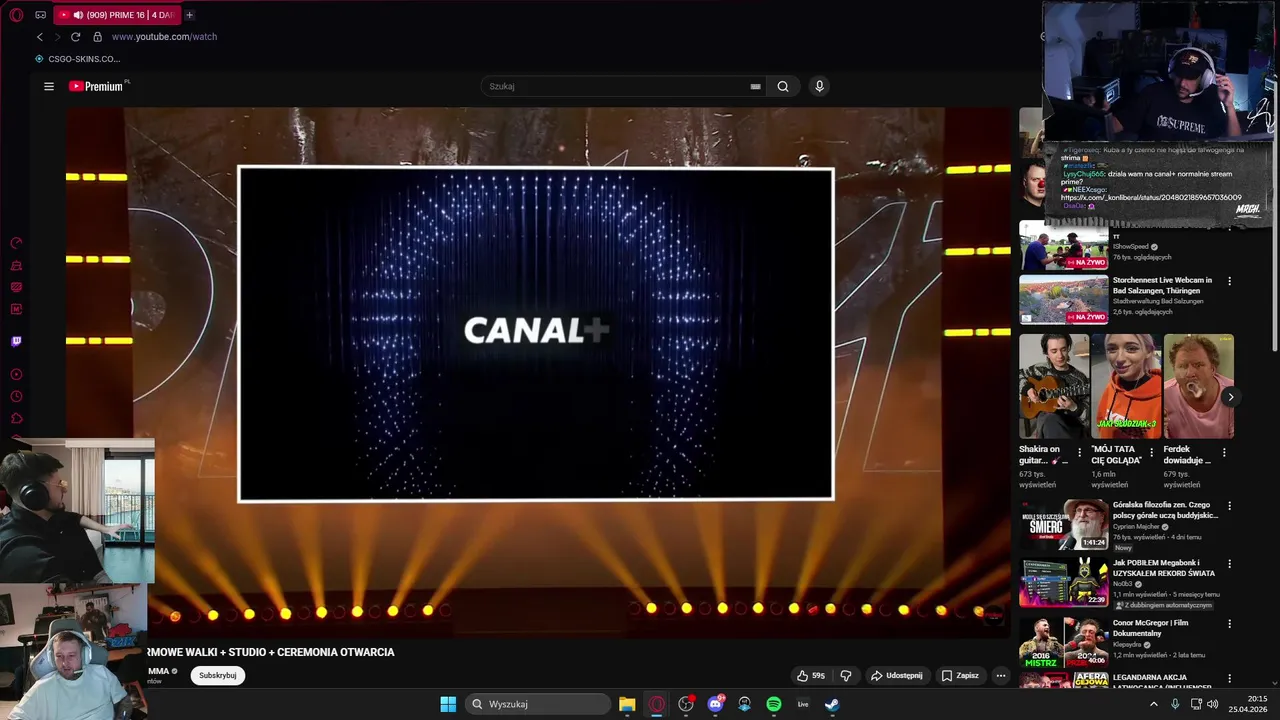Go back to previous page

point(40,37)
